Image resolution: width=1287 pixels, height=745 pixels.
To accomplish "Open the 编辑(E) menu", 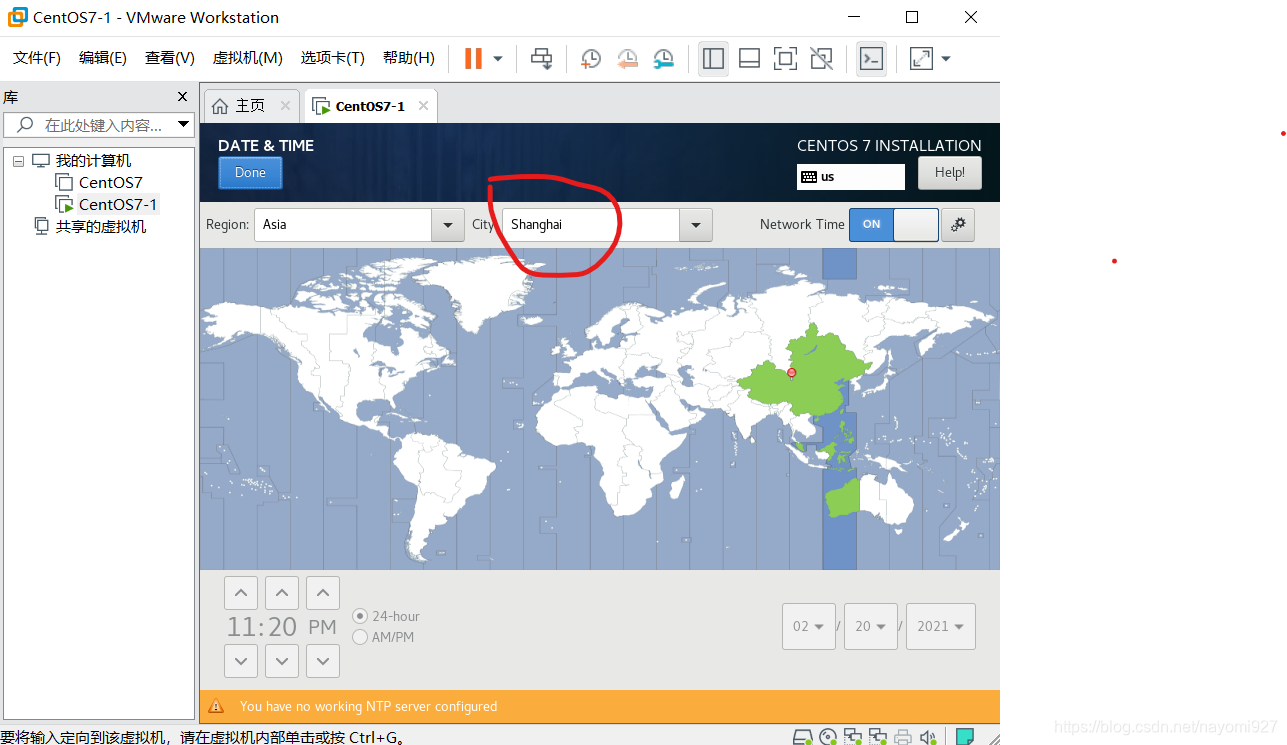I will tap(103, 58).
